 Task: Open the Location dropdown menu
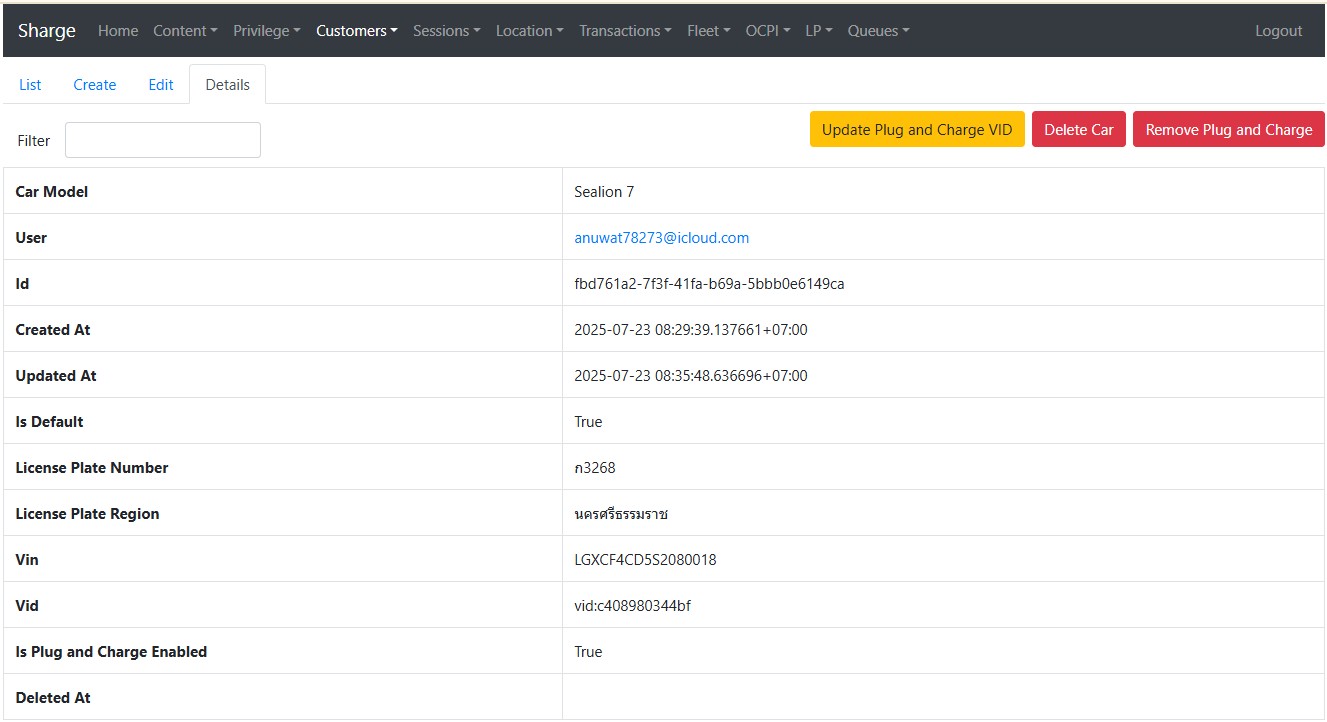click(529, 31)
